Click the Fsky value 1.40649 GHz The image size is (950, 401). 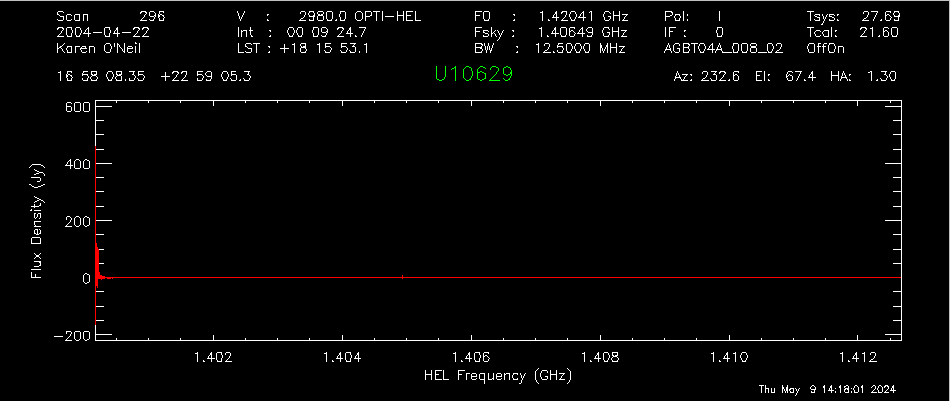click(x=582, y=32)
